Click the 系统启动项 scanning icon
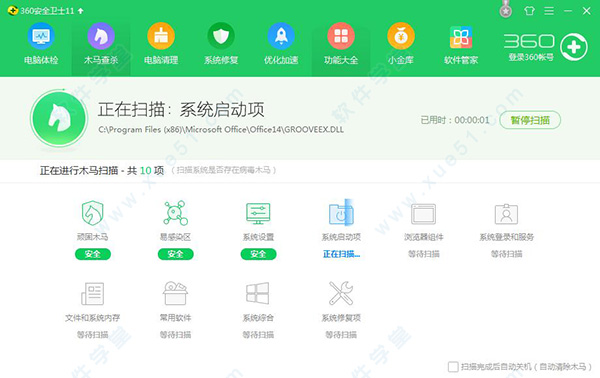600x378 pixels. pyautogui.click(x=341, y=213)
